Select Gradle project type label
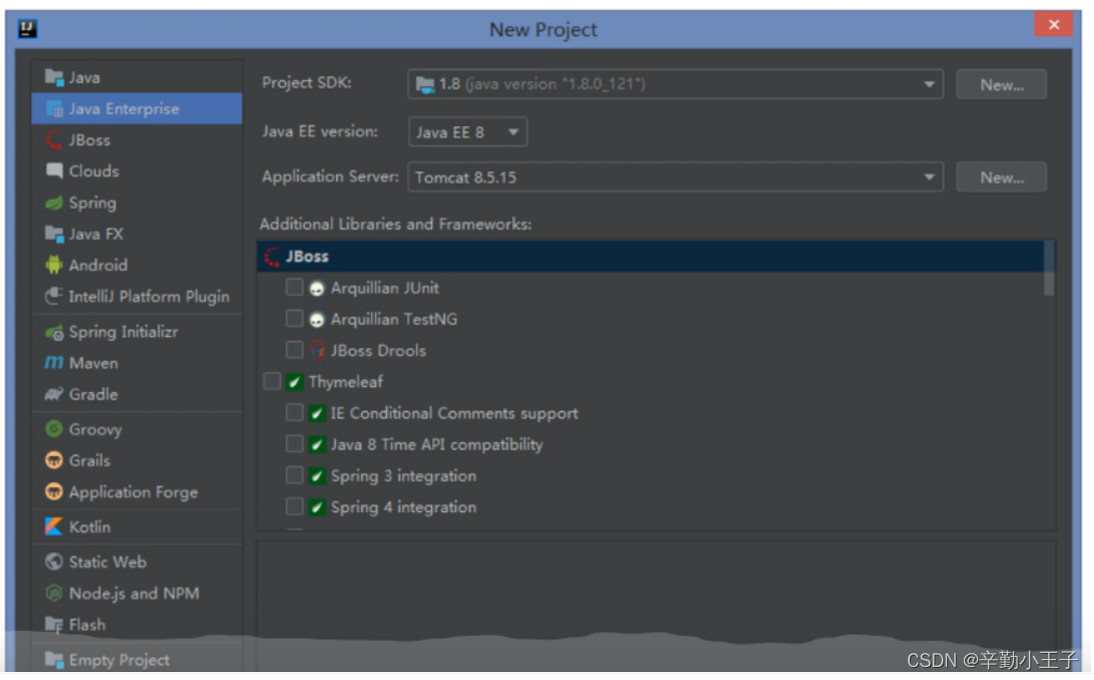Screen dimensions: 1094x680 click(x=93, y=395)
